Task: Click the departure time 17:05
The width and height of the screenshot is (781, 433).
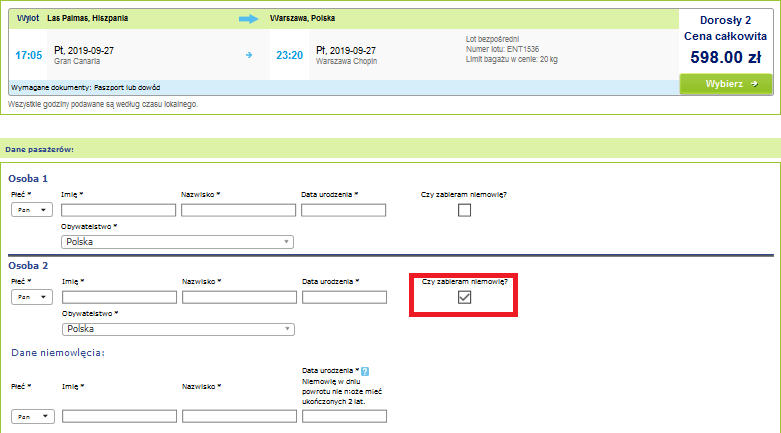Action: tap(28, 55)
